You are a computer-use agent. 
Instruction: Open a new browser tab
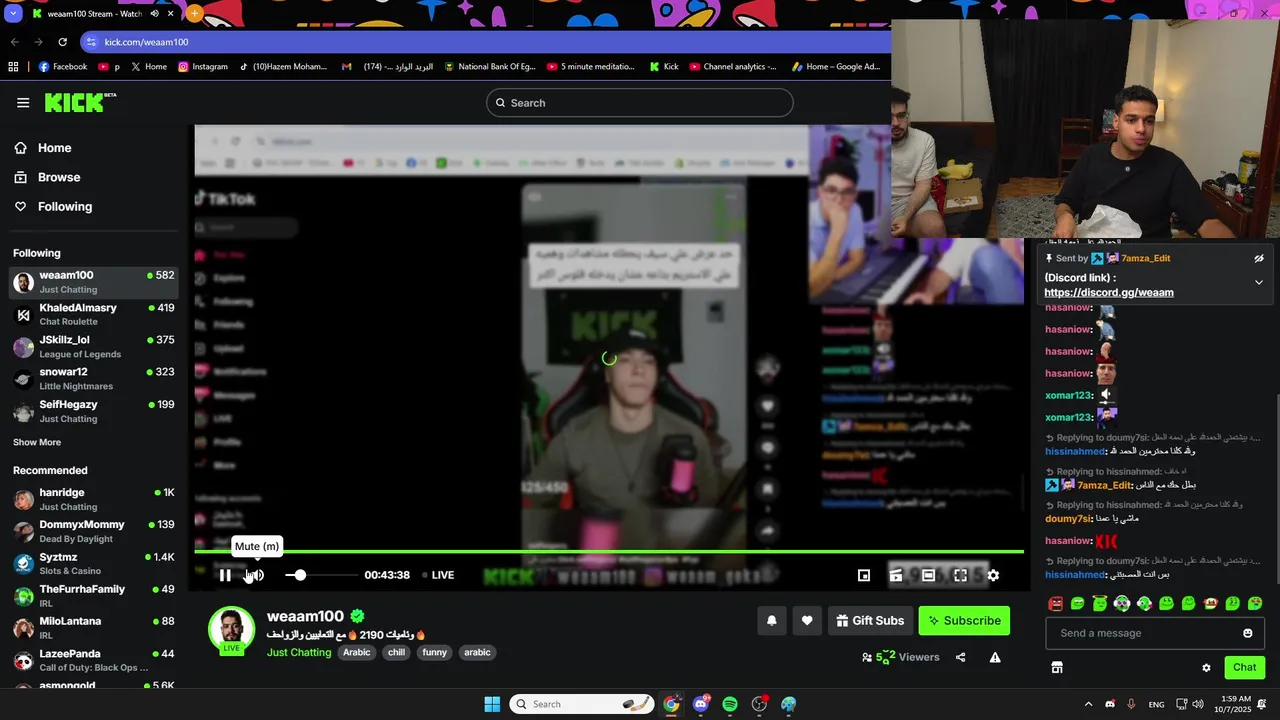[194, 14]
